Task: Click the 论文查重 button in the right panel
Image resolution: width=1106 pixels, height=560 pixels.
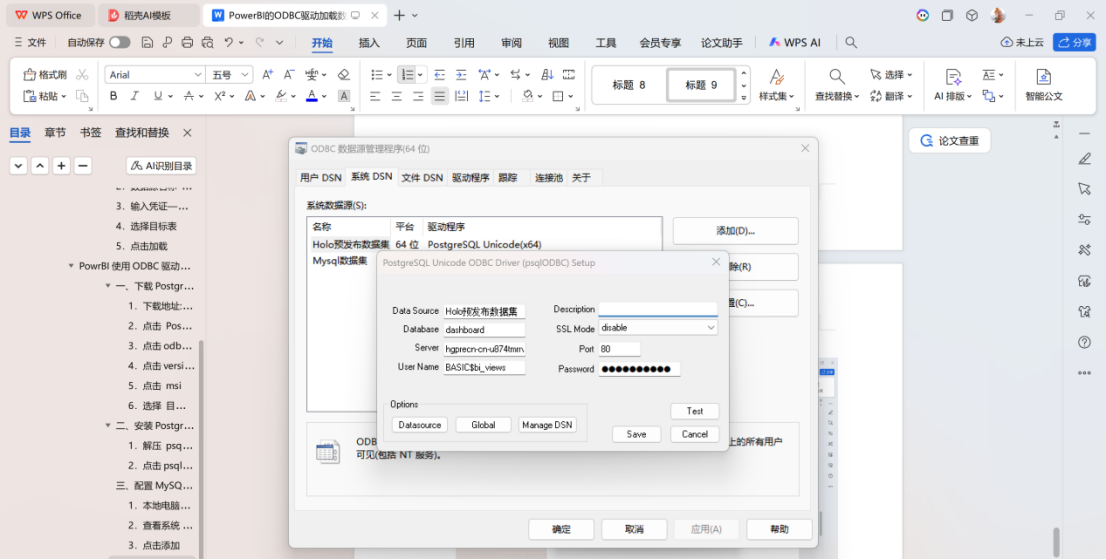Action: pos(949,141)
